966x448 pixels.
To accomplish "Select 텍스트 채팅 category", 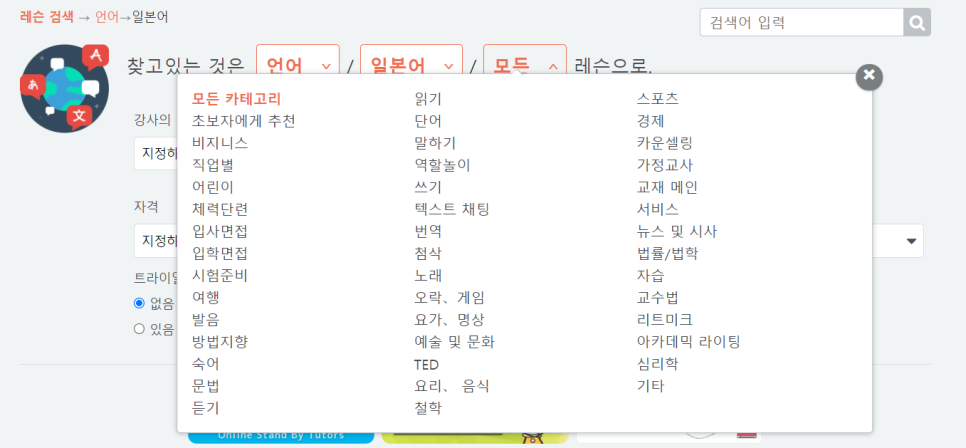I will point(452,210).
